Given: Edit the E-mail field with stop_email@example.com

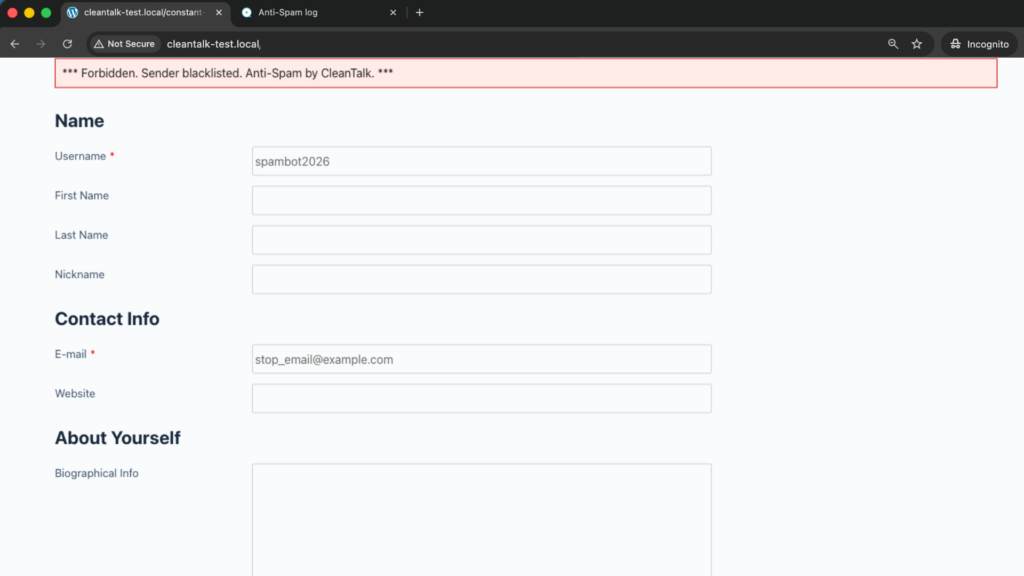Looking at the screenshot, I should [x=481, y=359].
